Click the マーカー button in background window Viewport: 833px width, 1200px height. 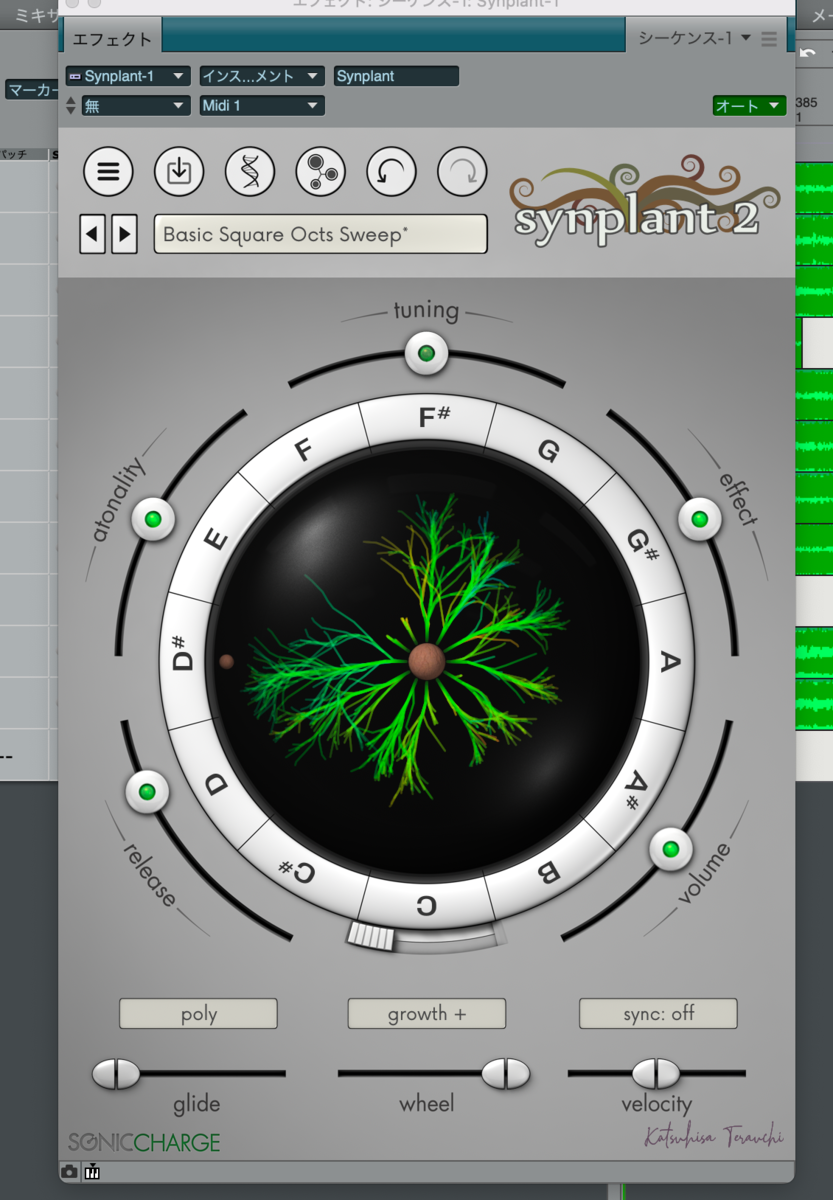tap(30, 90)
